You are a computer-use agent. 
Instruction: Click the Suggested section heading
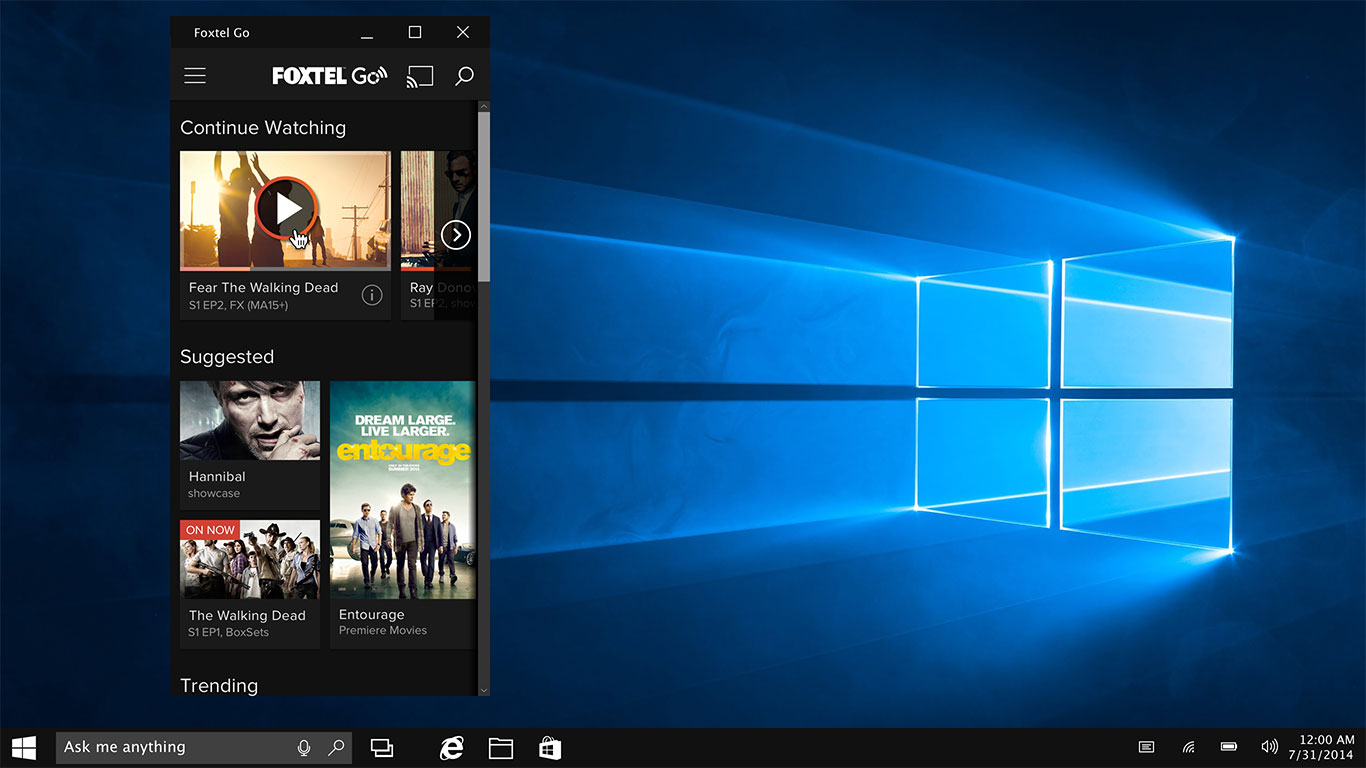[227, 357]
